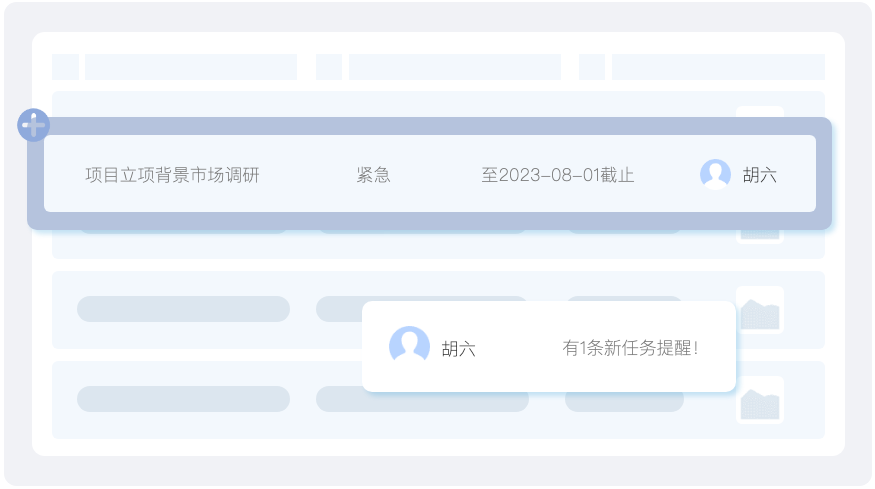This screenshot has width=875, height=489.
Task: Click the last wide header column bar
Action: [x=718, y=67]
